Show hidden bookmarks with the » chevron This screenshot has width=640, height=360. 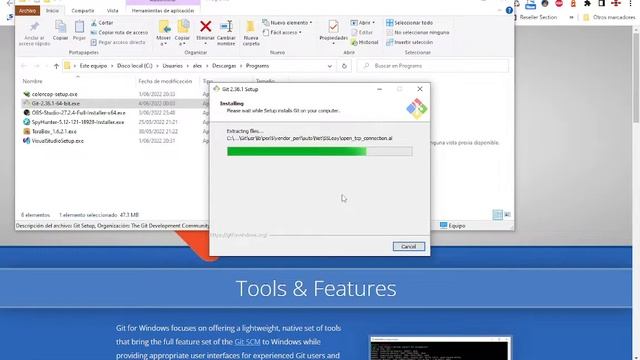571,18
